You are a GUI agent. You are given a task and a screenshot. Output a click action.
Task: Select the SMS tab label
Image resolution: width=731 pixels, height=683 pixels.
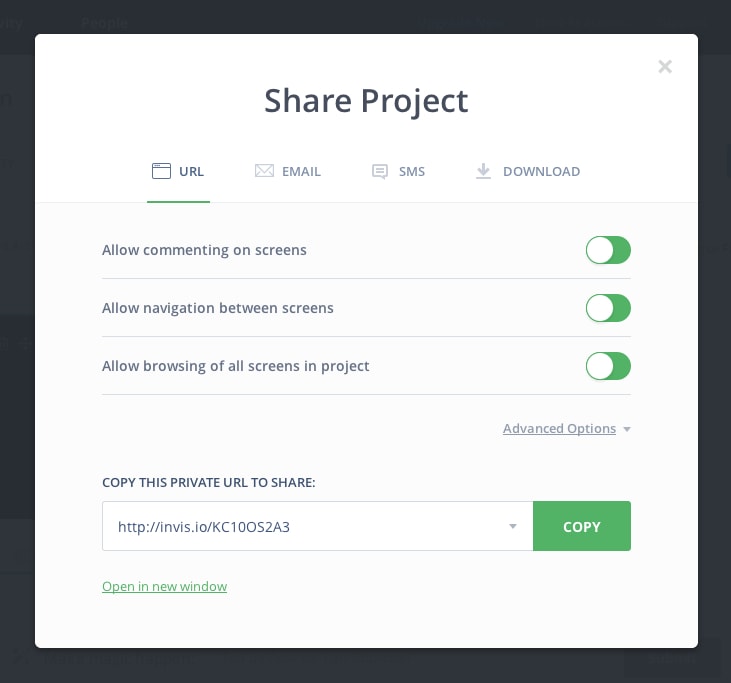tap(412, 172)
